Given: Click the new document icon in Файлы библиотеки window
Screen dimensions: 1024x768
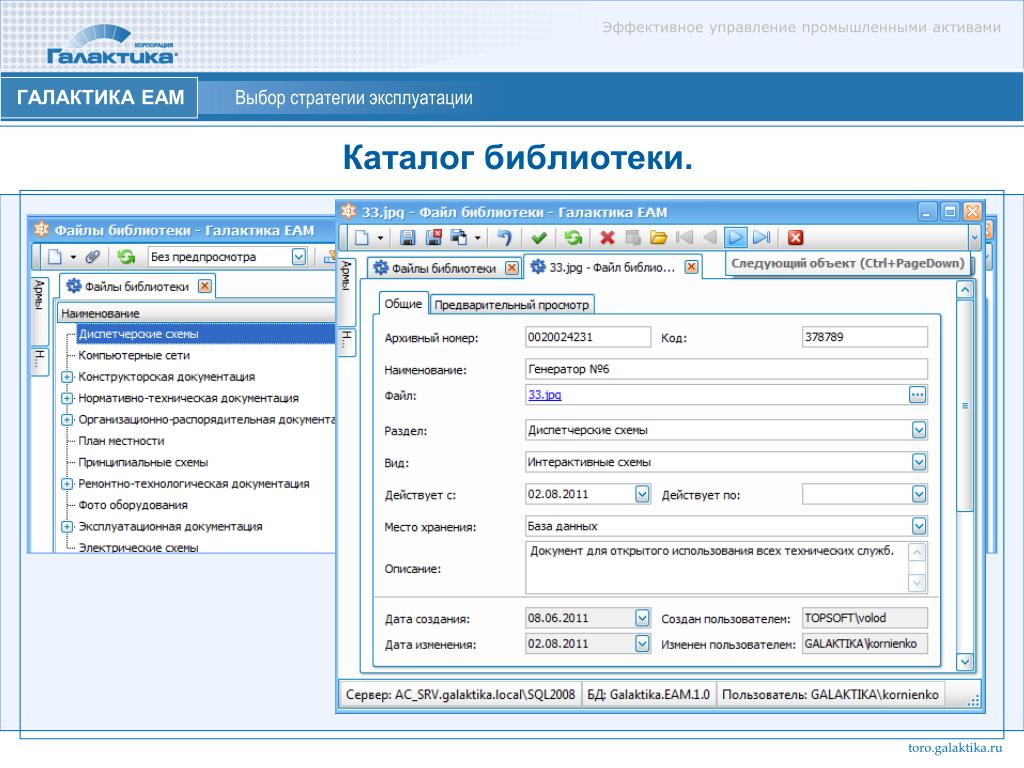Looking at the screenshot, I should click(54, 257).
